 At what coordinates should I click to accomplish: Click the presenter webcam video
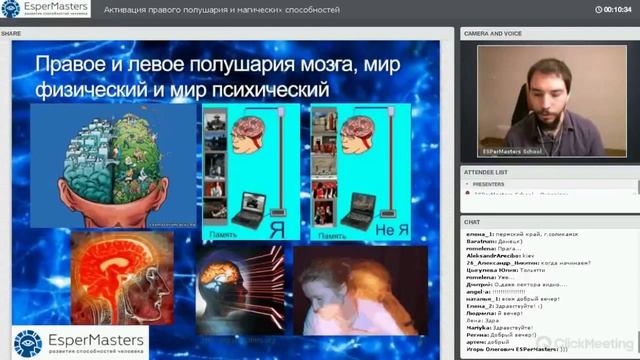552,101
